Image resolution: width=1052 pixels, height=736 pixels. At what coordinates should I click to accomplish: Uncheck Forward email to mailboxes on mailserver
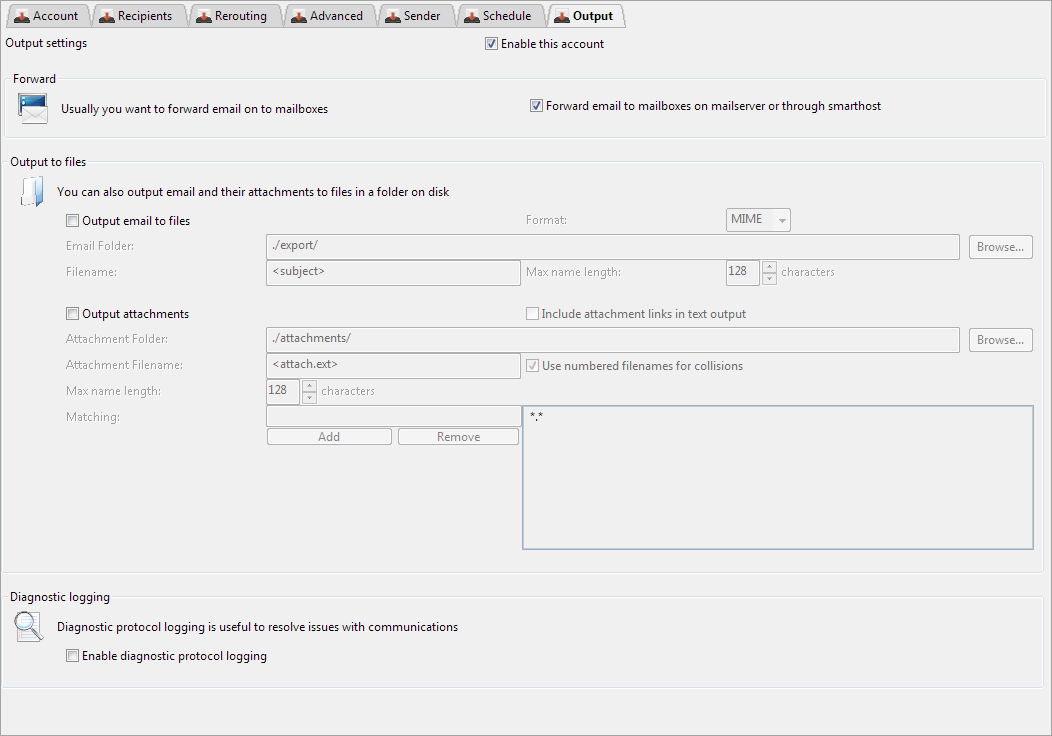tap(537, 106)
